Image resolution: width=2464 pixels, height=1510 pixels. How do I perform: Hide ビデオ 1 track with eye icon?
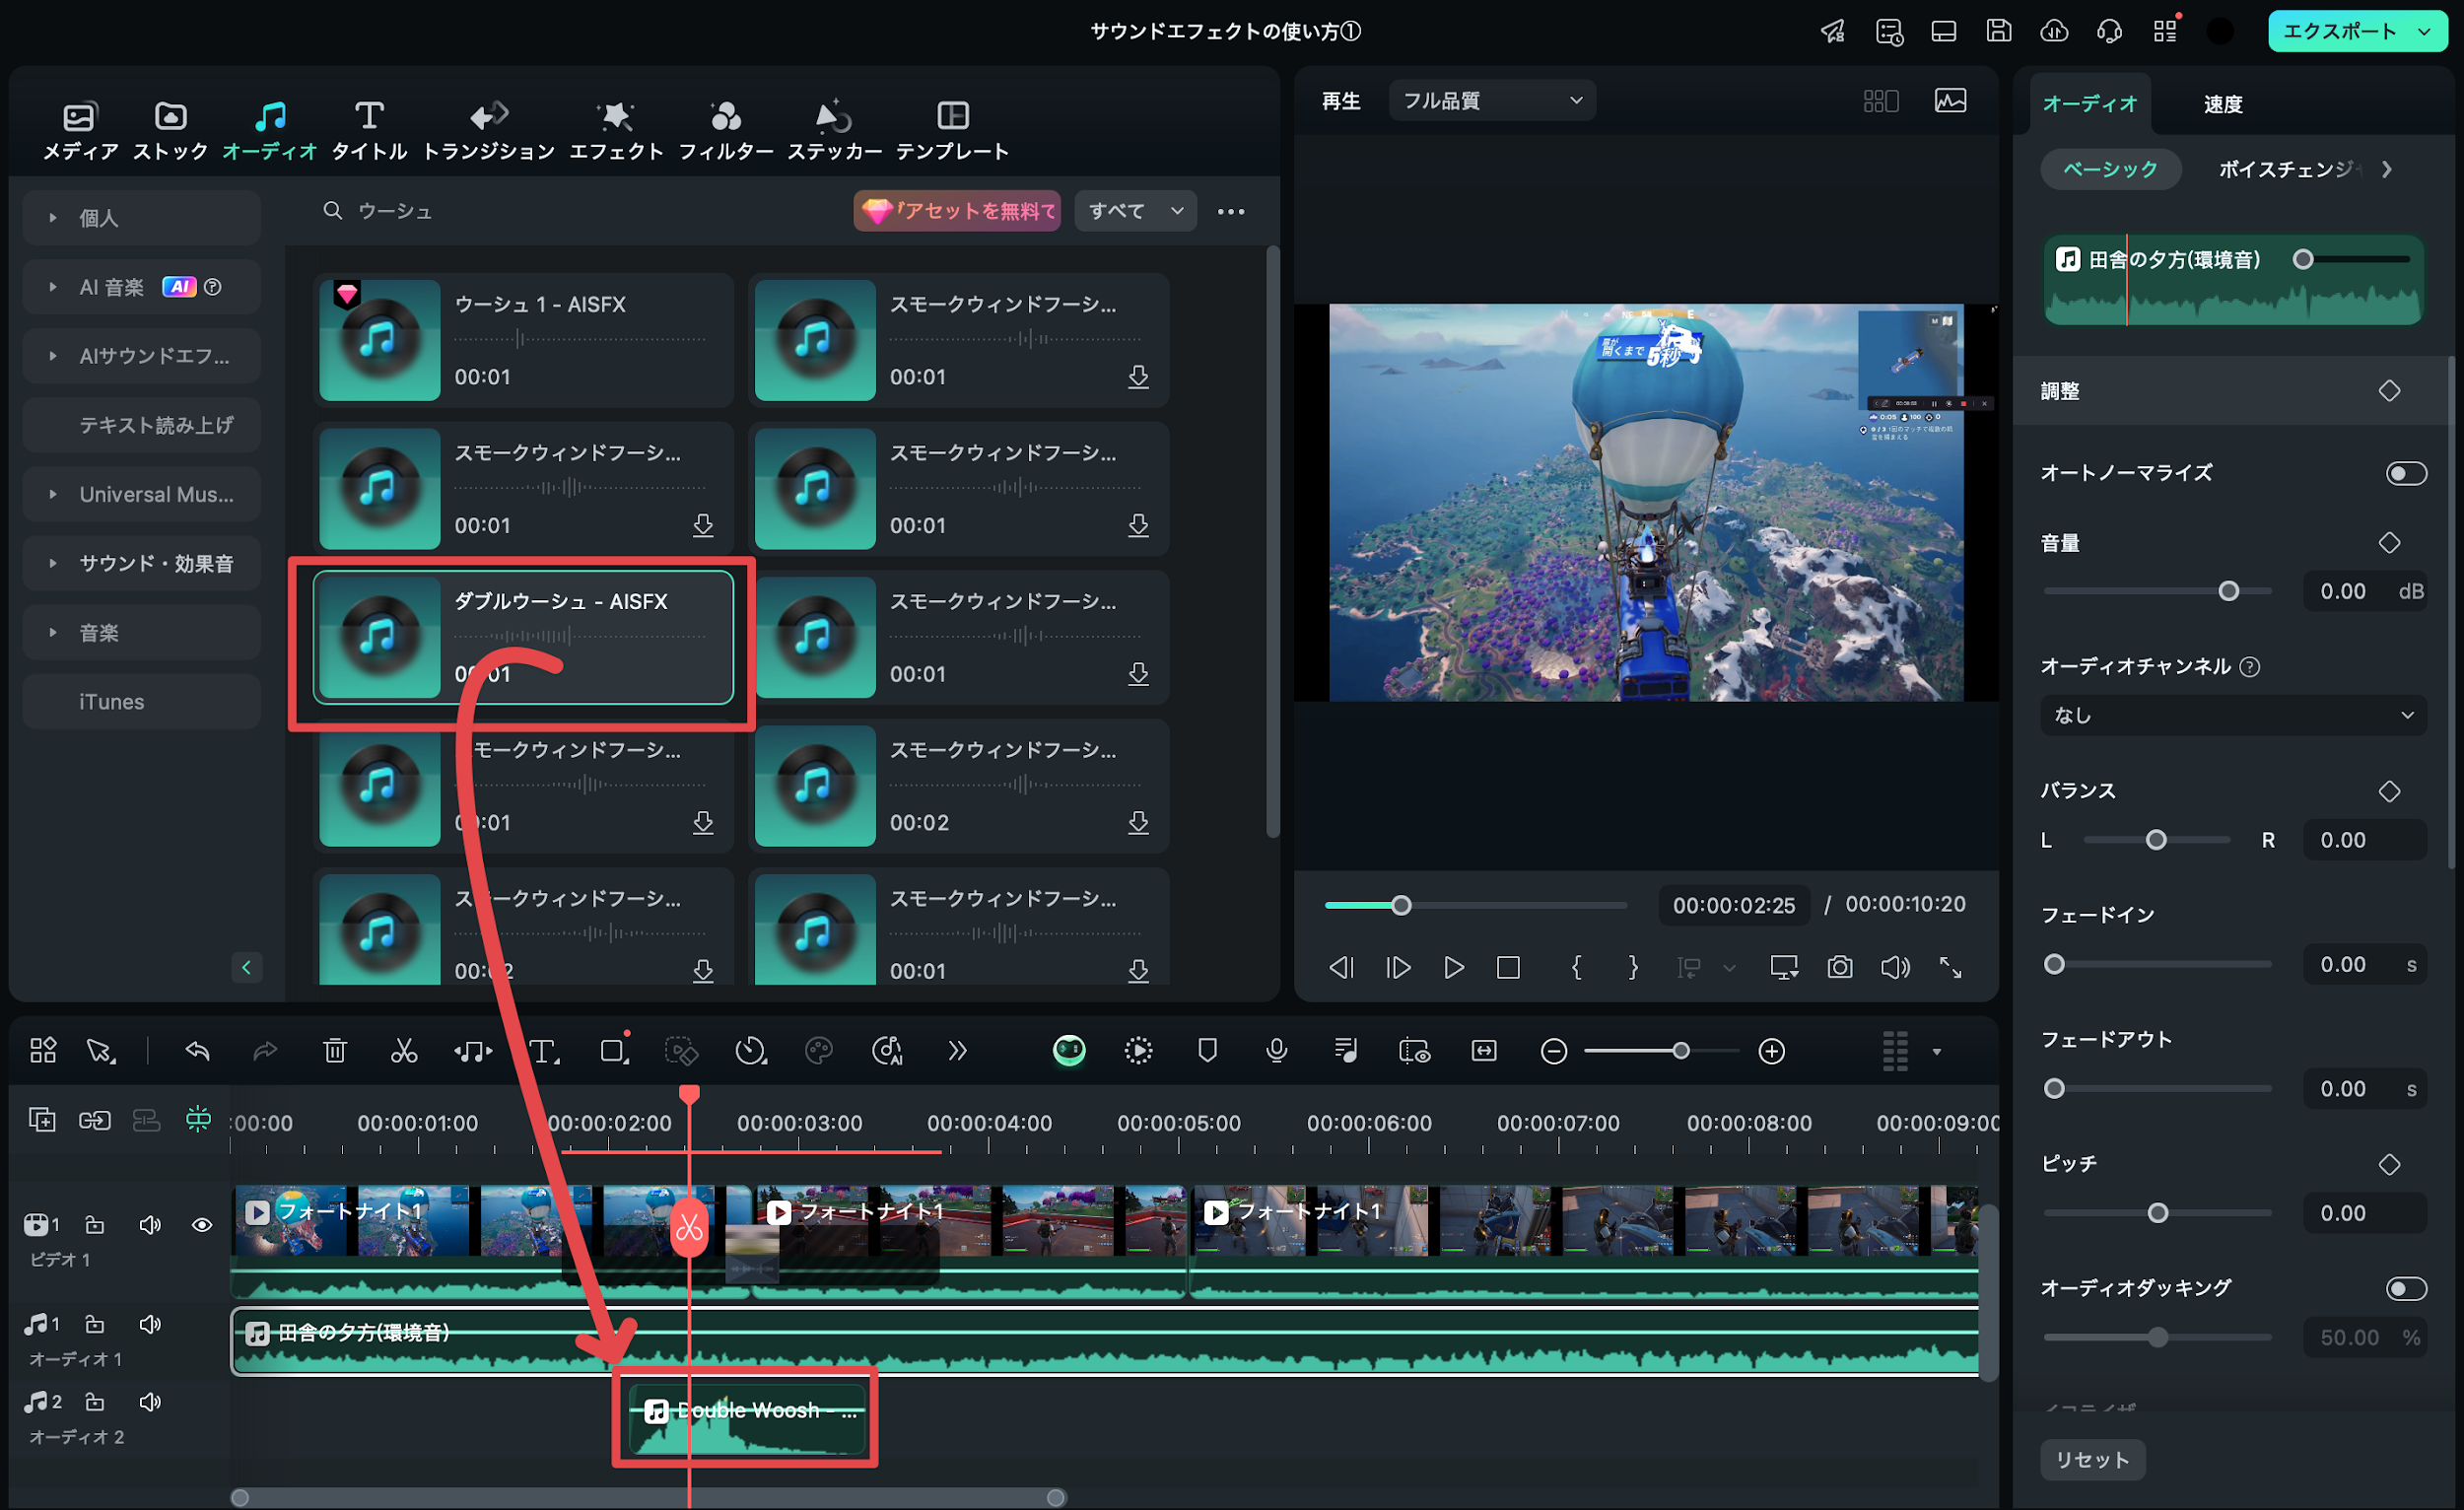pyautogui.click(x=202, y=1225)
